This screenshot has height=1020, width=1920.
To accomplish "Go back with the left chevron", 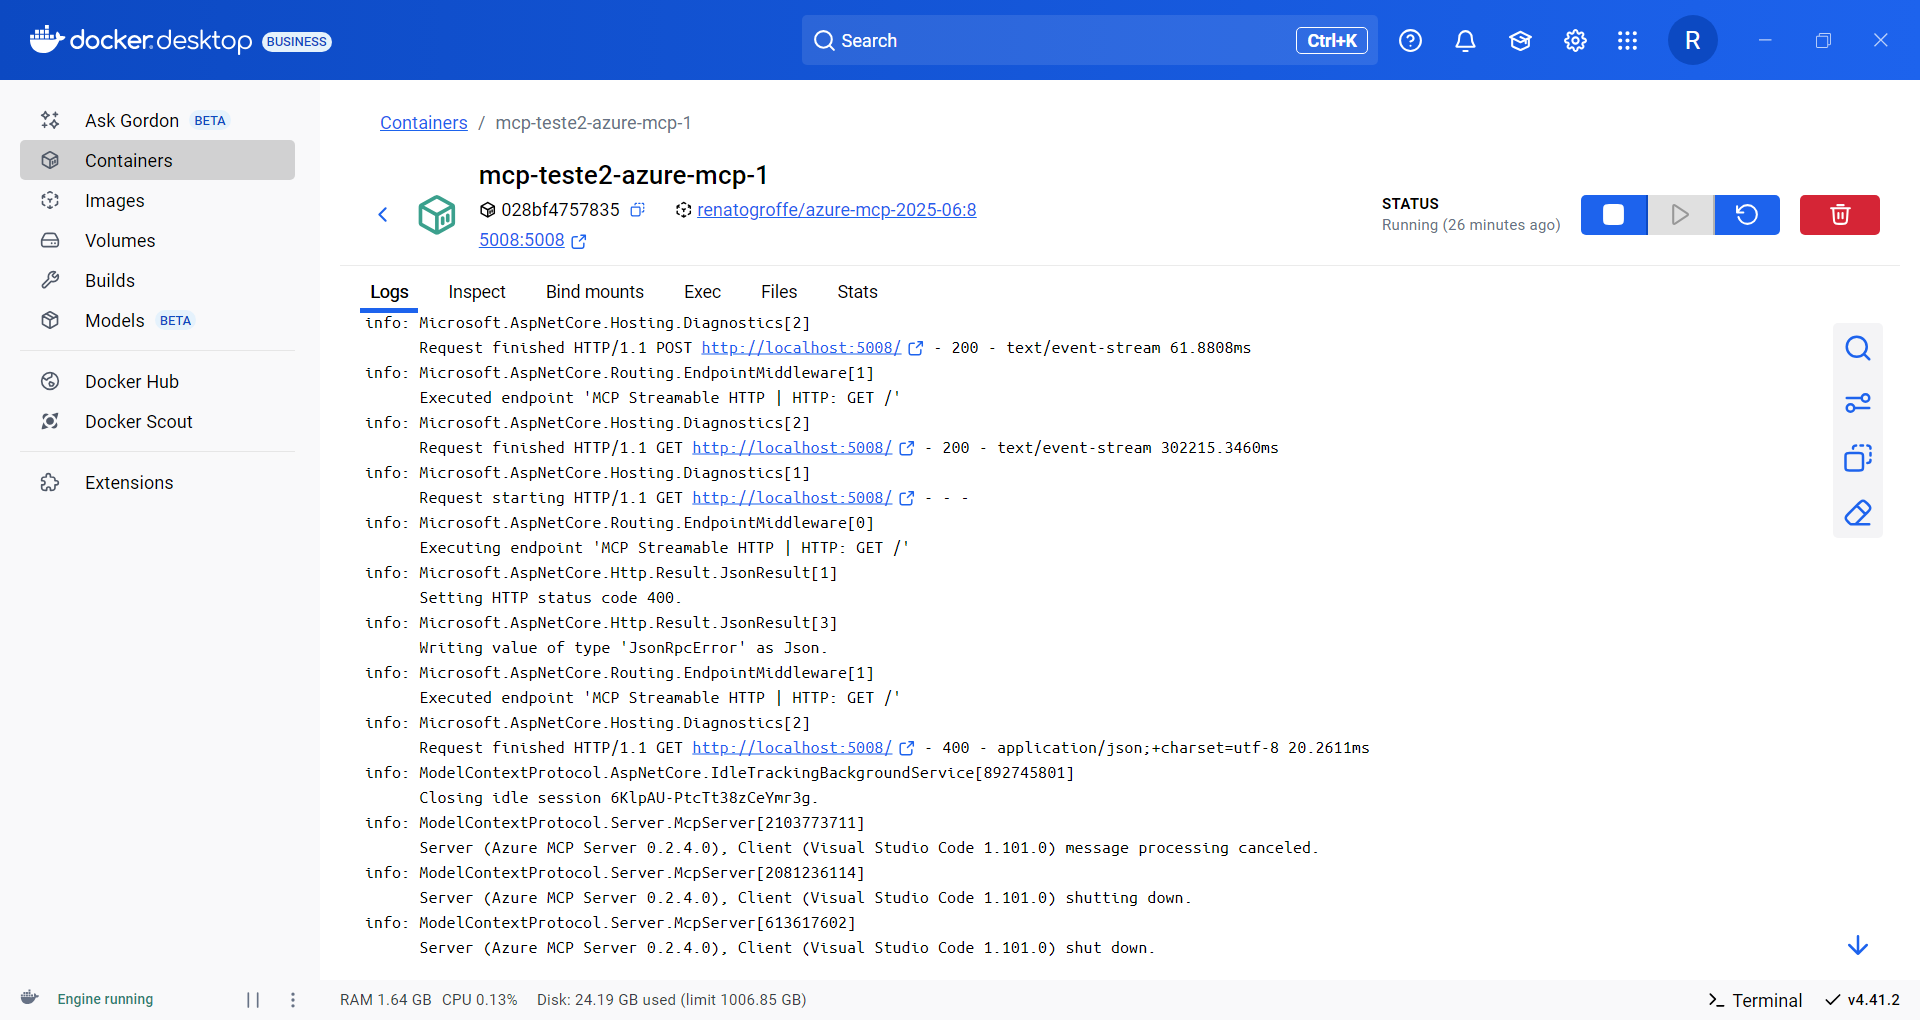I will click(x=382, y=214).
